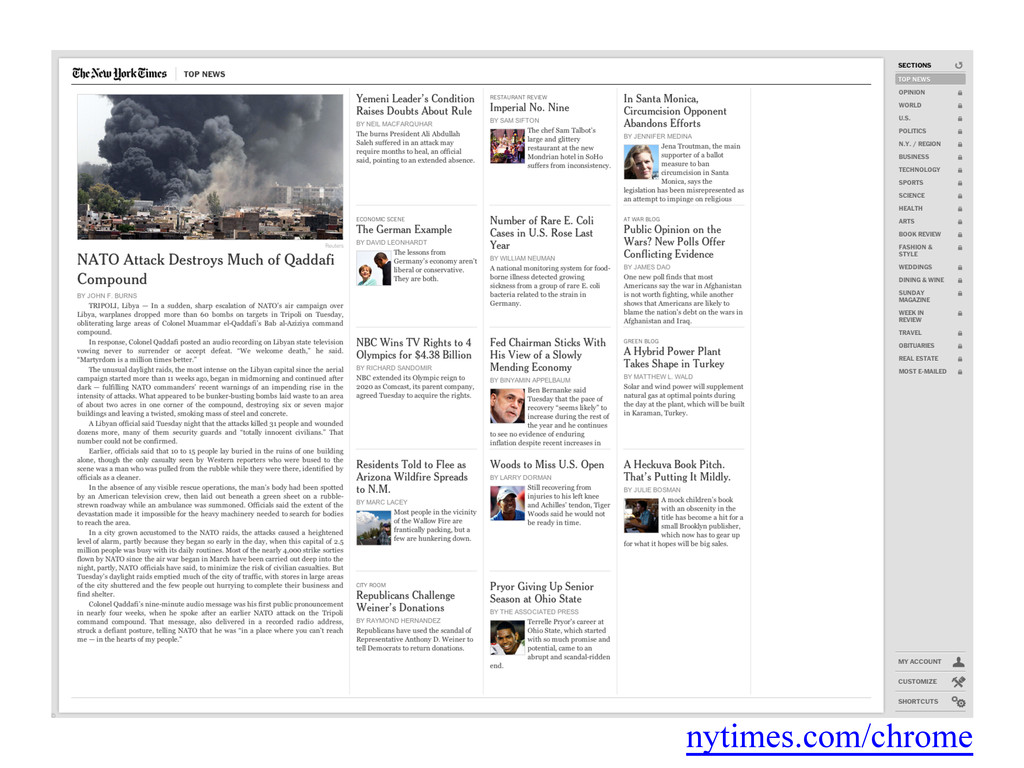Open Santa Monica Circumcision Opponent headline

[675, 111]
